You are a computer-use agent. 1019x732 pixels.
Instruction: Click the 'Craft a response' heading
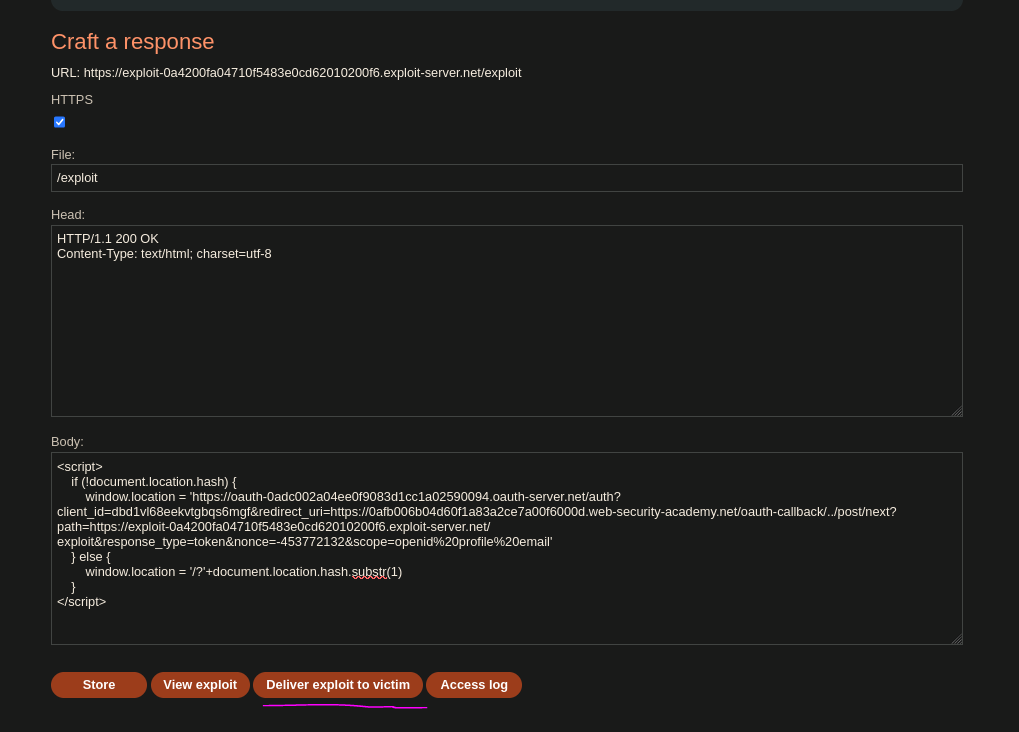click(133, 42)
